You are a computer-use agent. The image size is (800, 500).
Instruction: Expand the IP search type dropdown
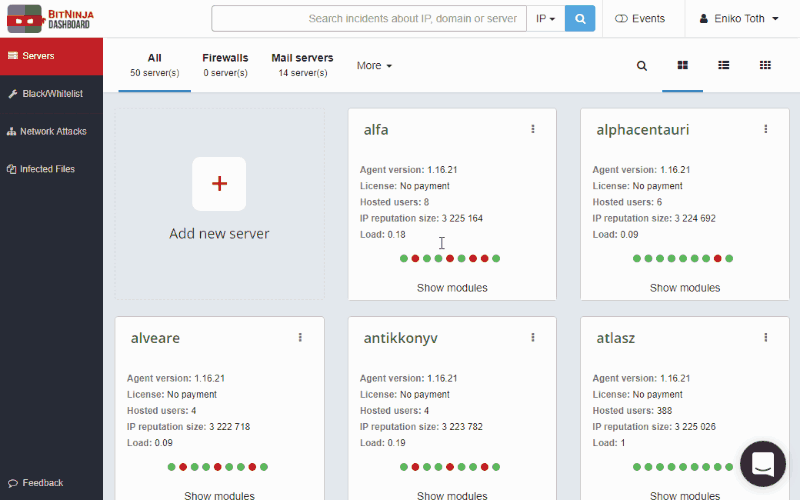[x=545, y=19]
